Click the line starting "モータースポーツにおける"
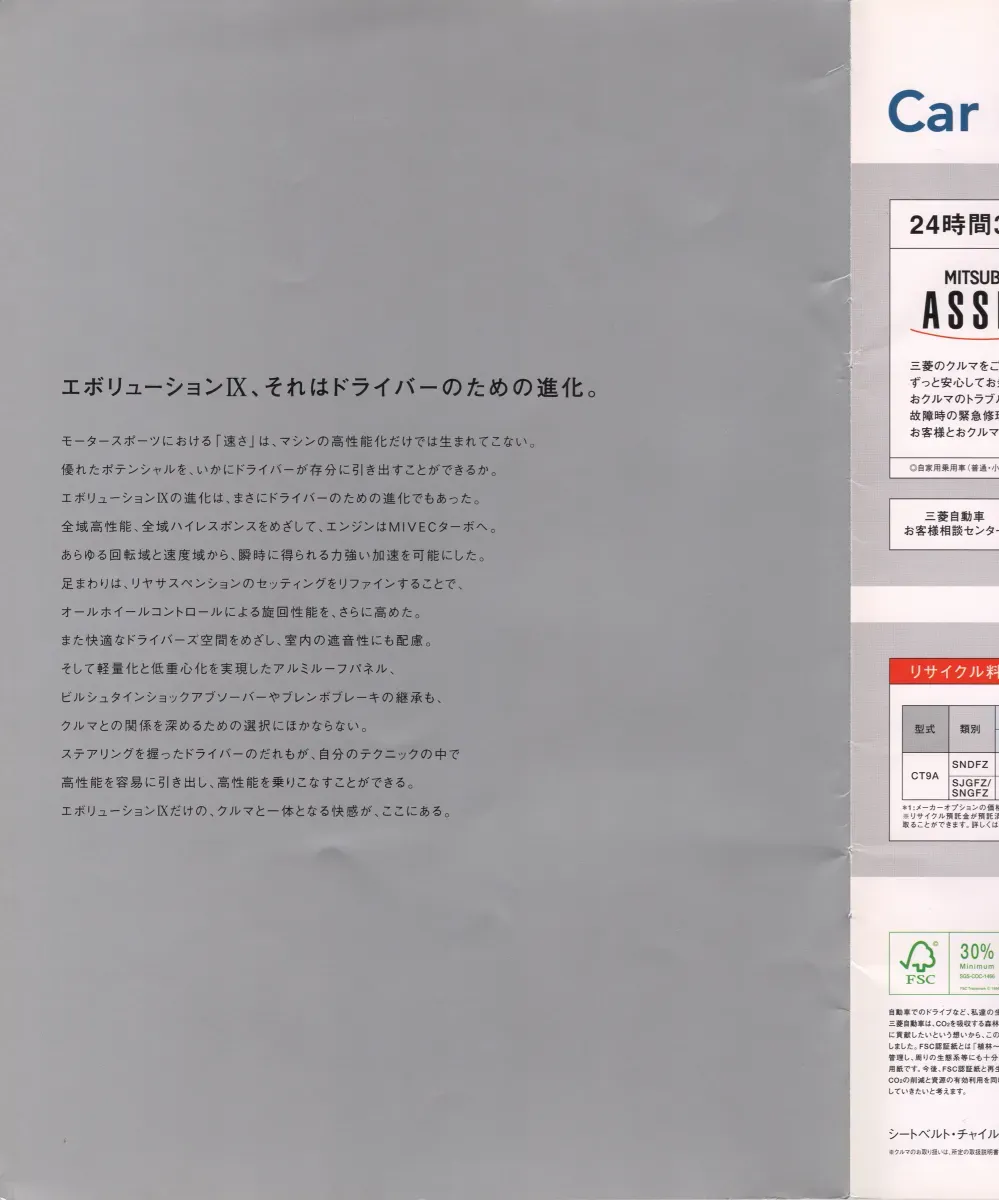Viewport: 999px width, 1200px height. (x=300, y=441)
